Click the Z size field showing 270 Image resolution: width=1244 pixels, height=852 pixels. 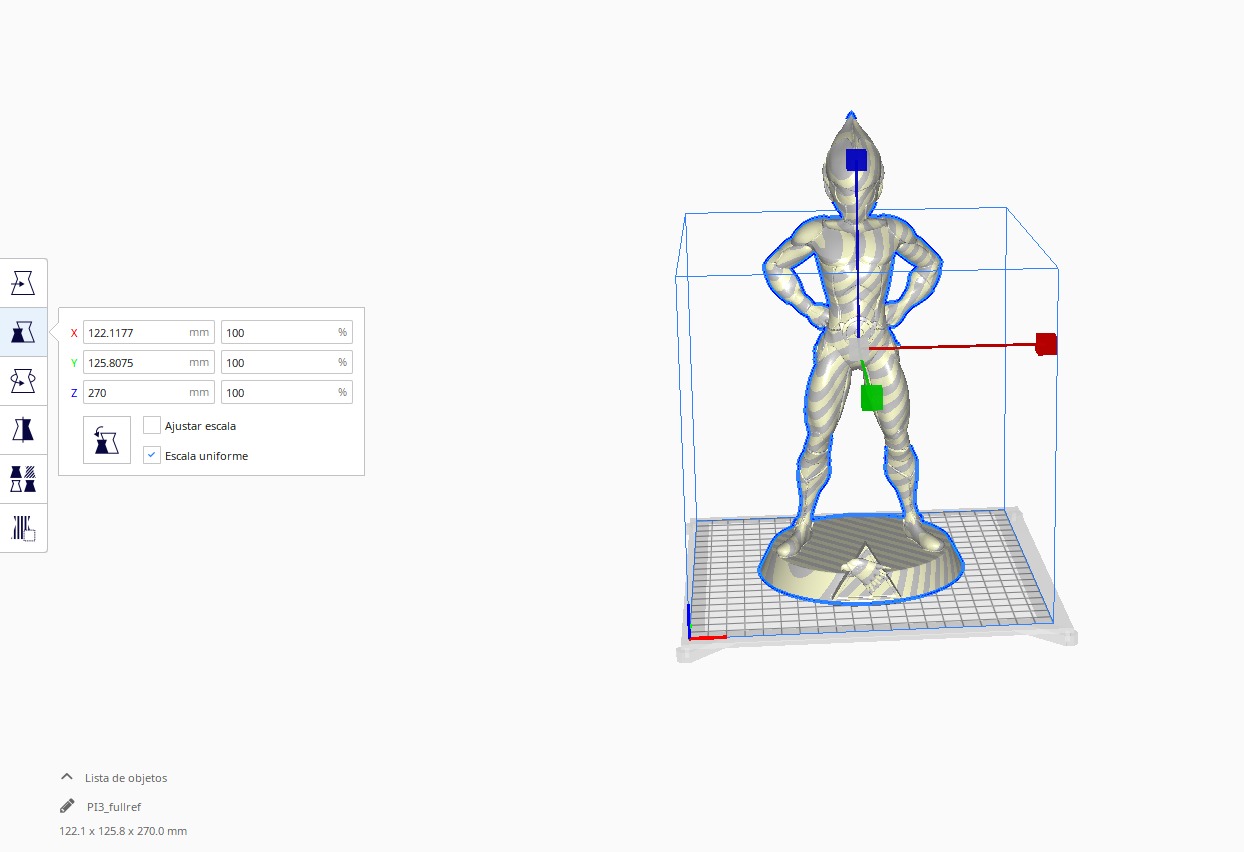[x=149, y=392]
